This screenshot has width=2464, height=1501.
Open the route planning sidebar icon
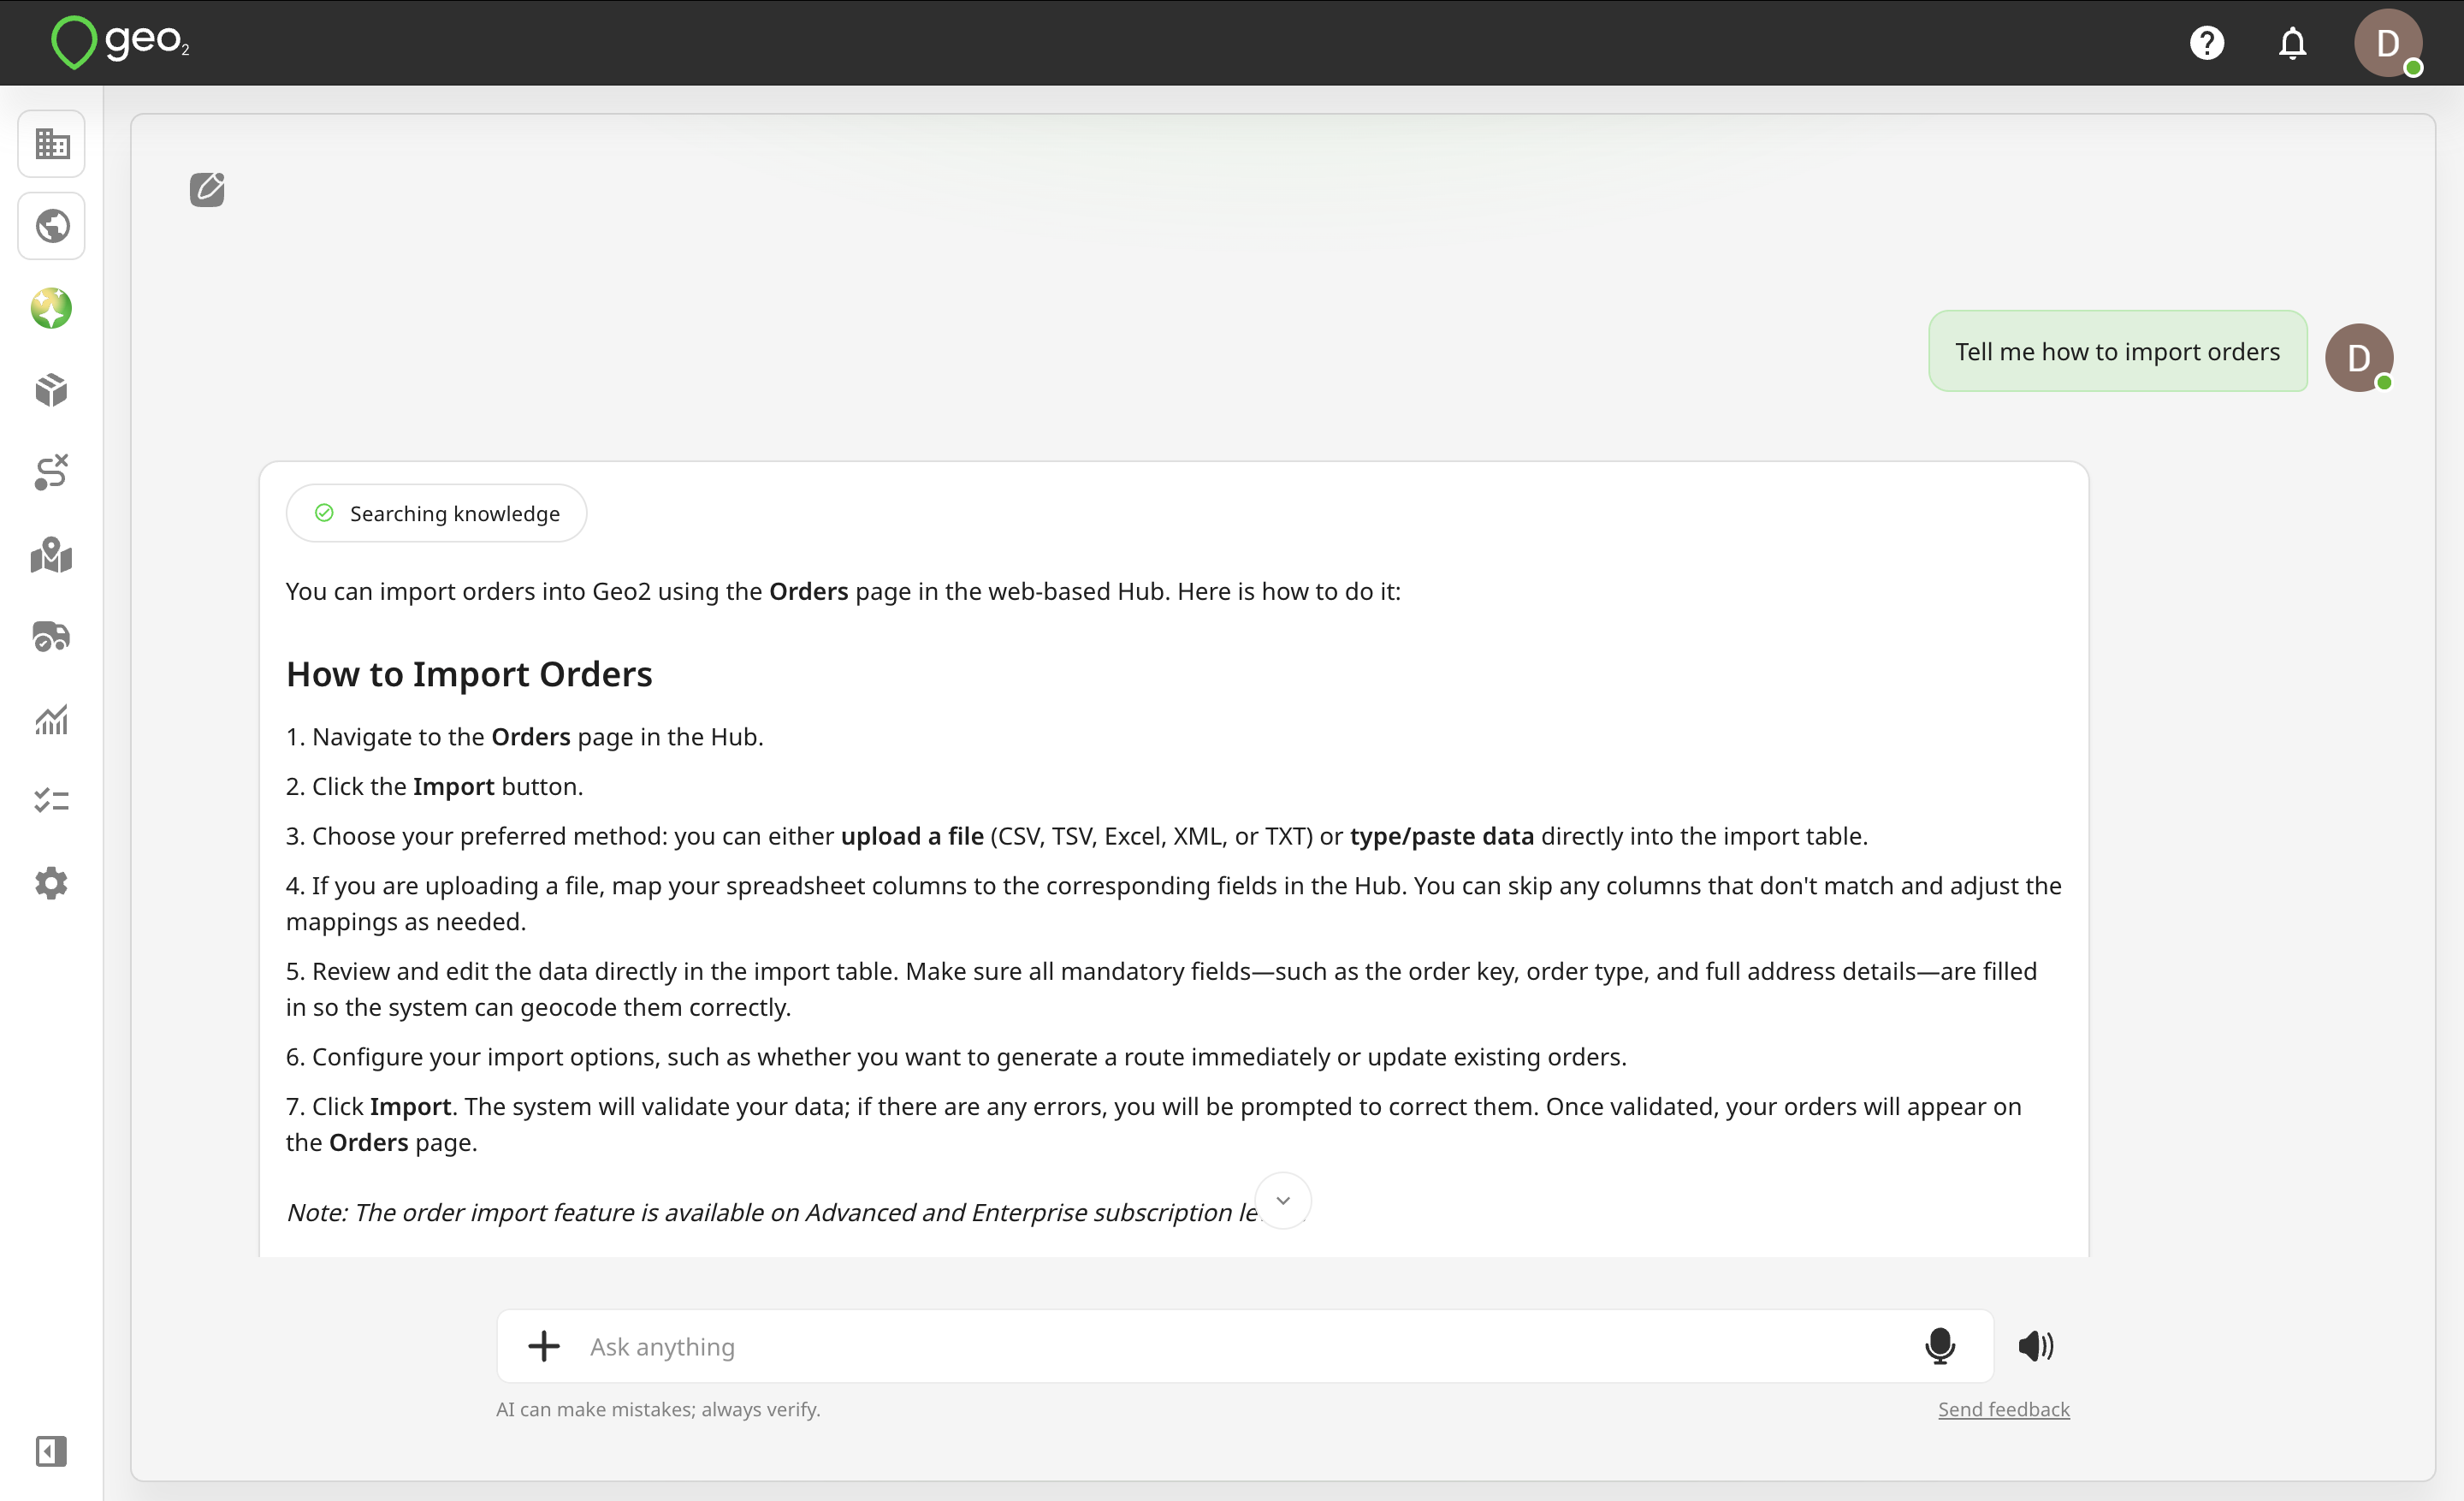pos(51,472)
